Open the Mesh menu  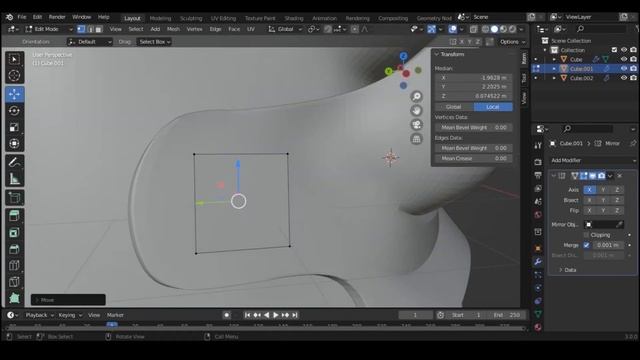tap(173, 29)
